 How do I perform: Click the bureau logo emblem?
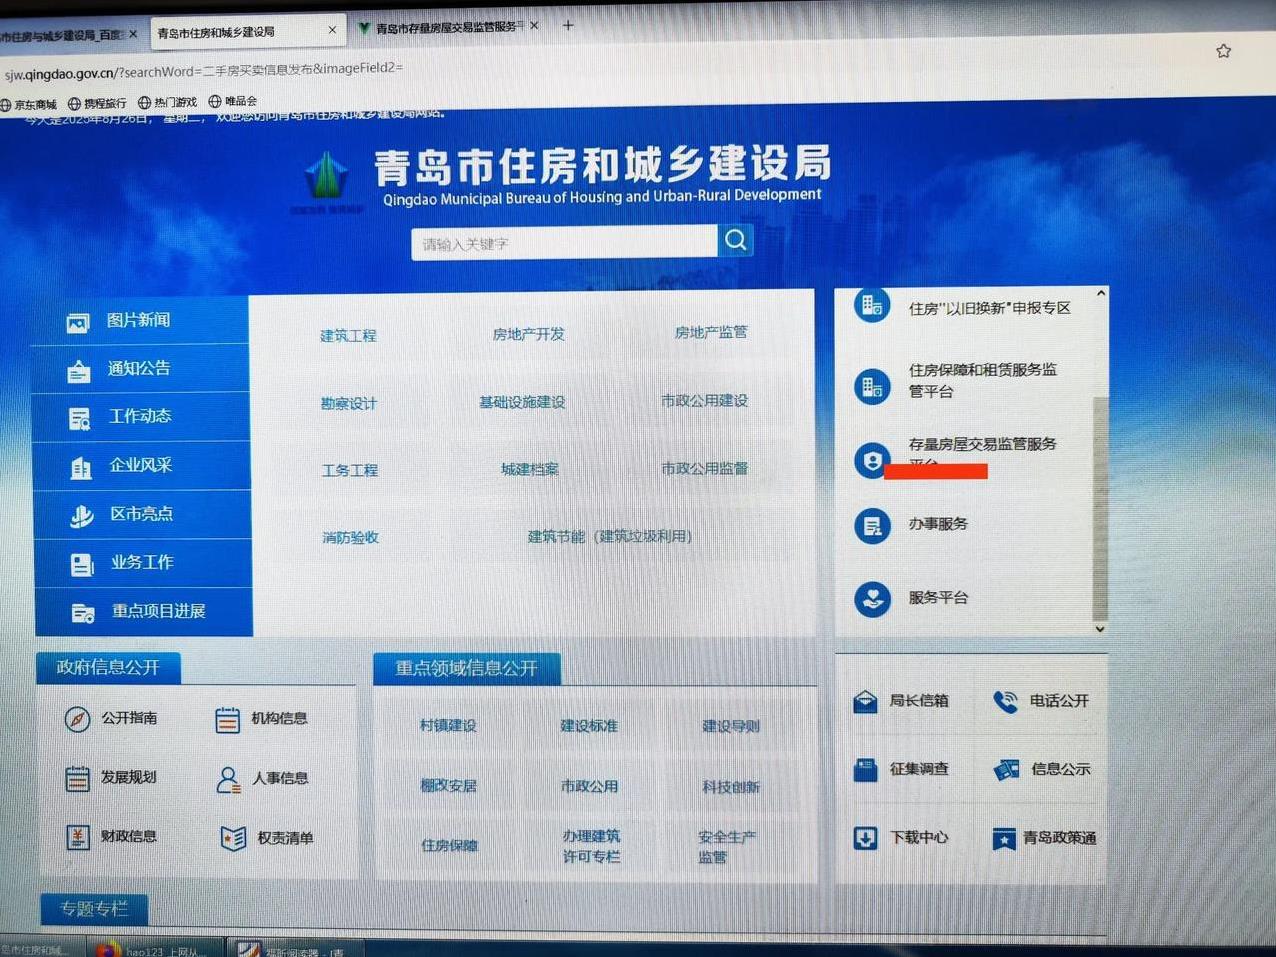pos(327,177)
